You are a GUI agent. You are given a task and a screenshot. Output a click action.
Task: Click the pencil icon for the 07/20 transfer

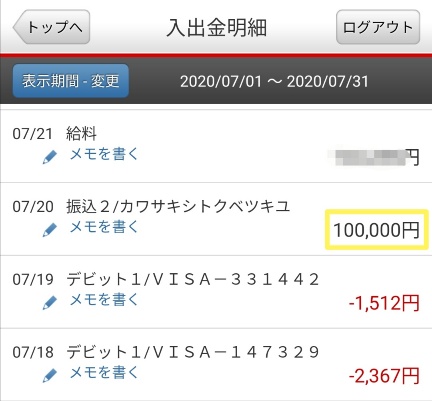pyautogui.click(x=50, y=230)
